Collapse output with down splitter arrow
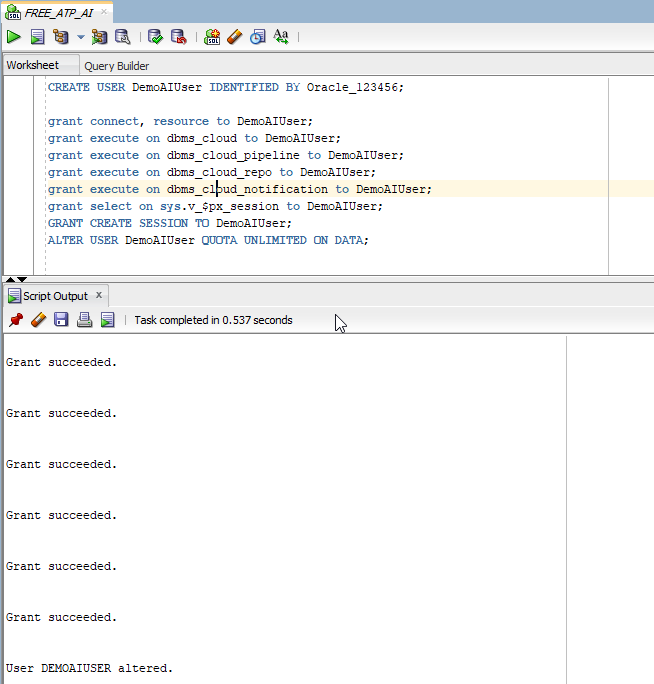654x684 pixels. point(22,279)
